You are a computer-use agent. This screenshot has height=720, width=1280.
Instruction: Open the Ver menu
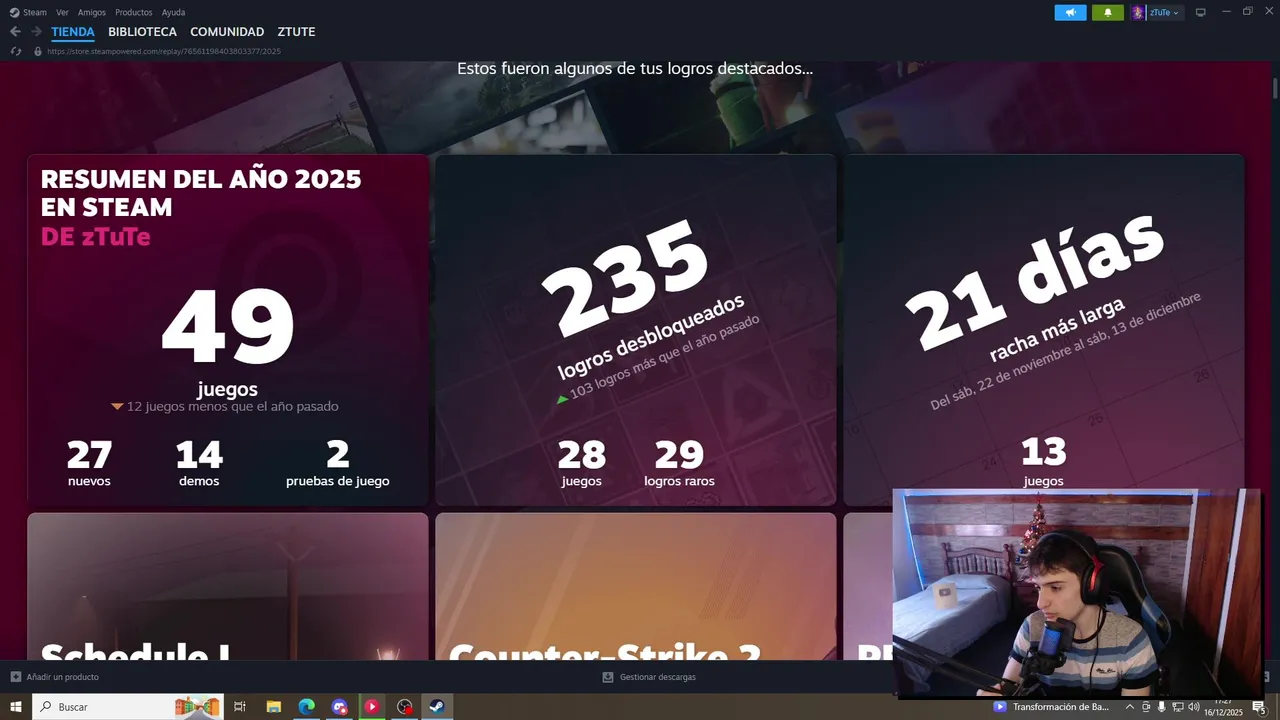tap(62, 12)
